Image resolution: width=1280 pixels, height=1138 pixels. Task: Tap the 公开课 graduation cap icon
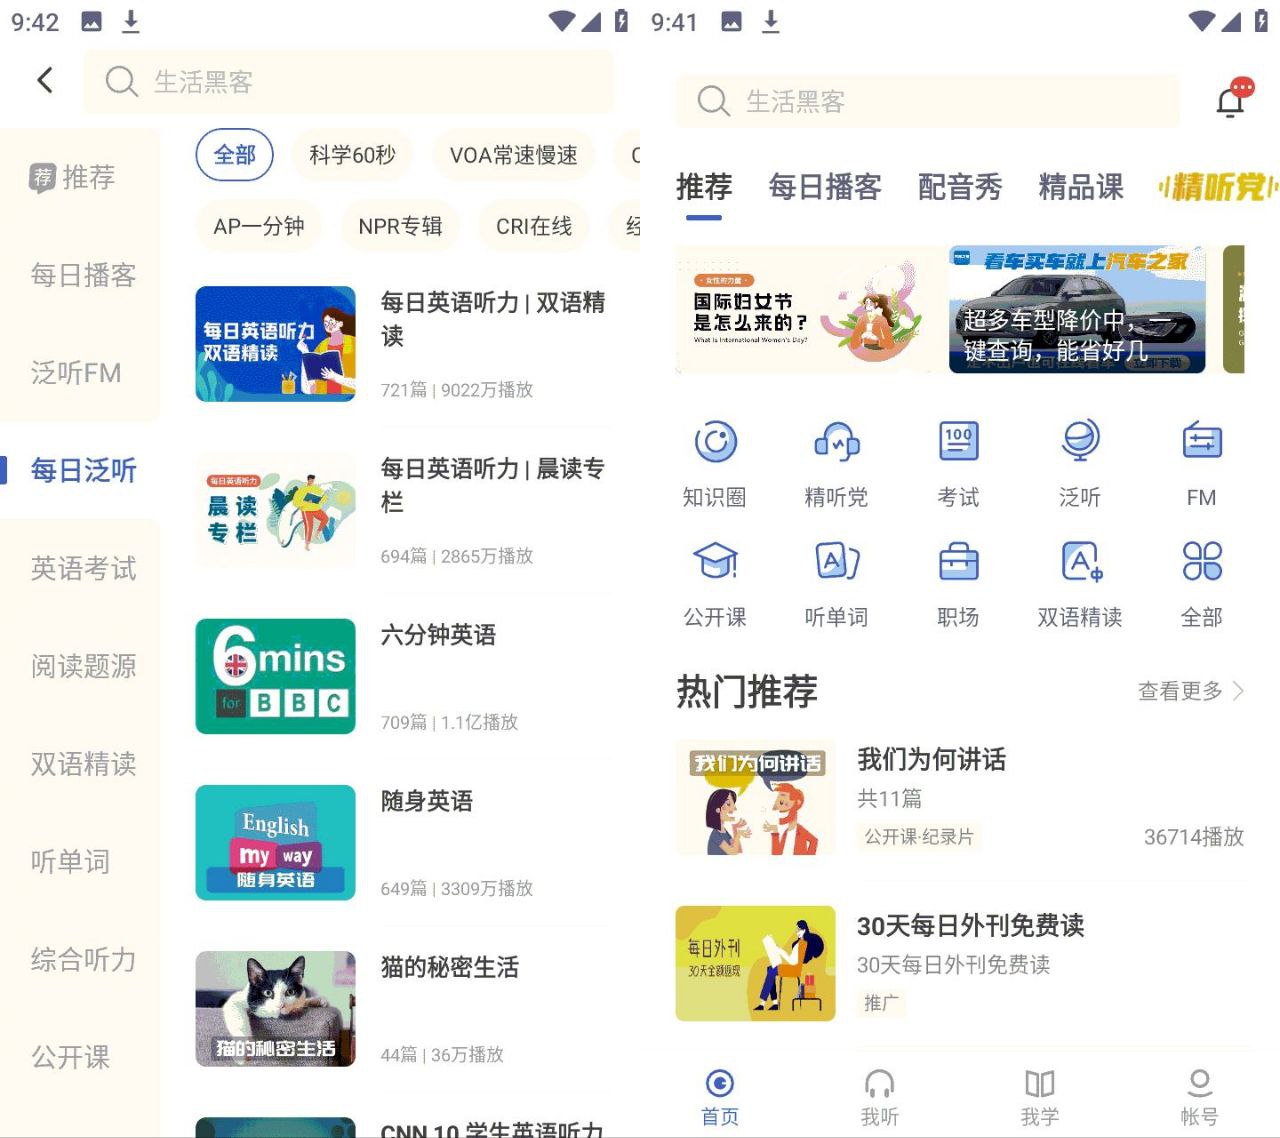715,562
